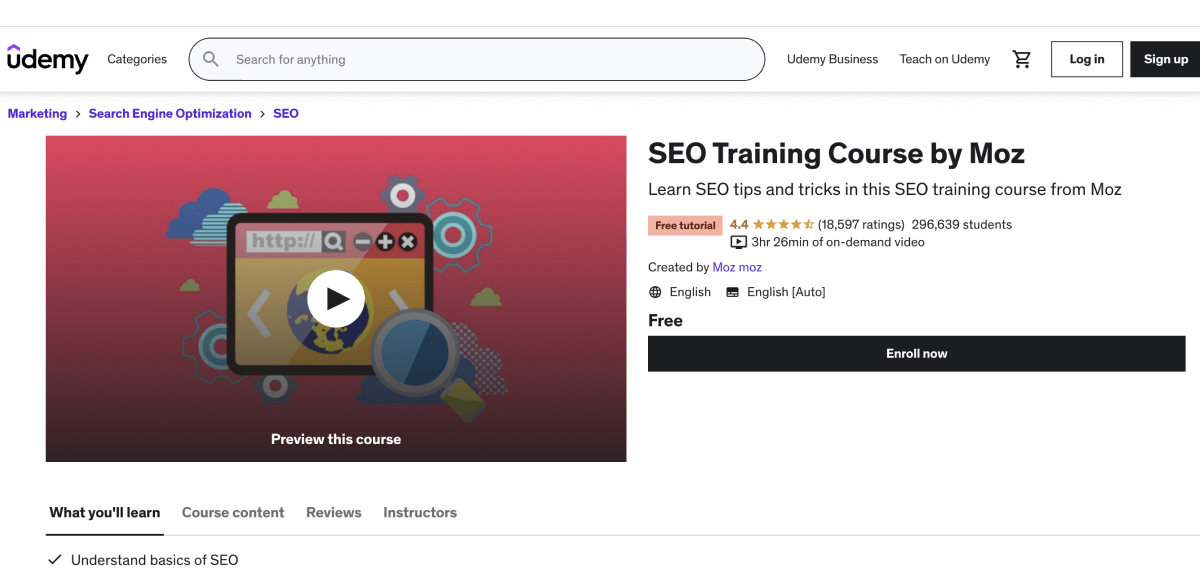Image resolution: width=1200 pixels, height=586 pixels.
Task: Go to Marketing breadcrumb
Action: click(x=37, y=114)
